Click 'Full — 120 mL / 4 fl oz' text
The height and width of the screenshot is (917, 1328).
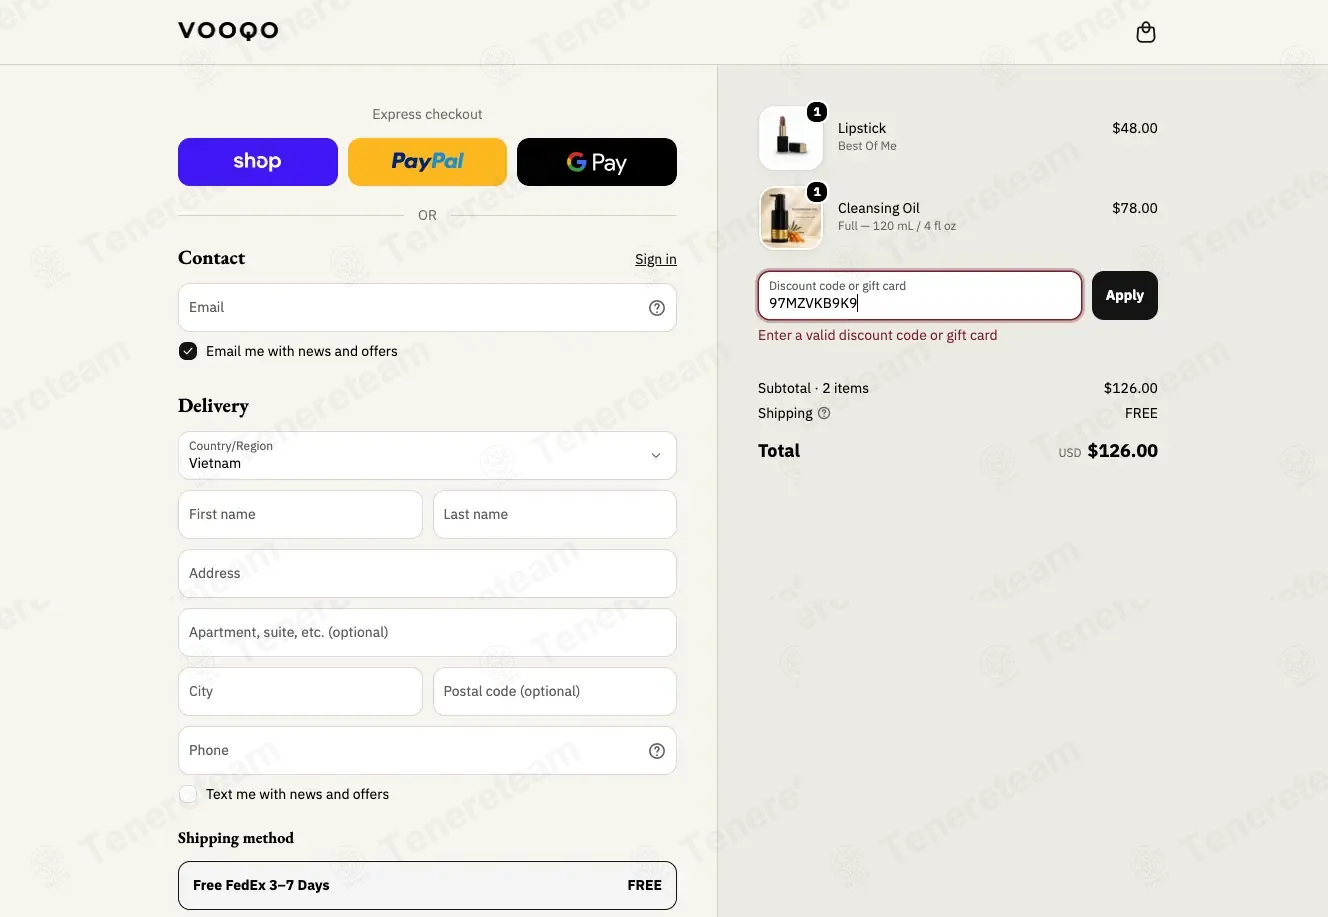pos(897,226)
